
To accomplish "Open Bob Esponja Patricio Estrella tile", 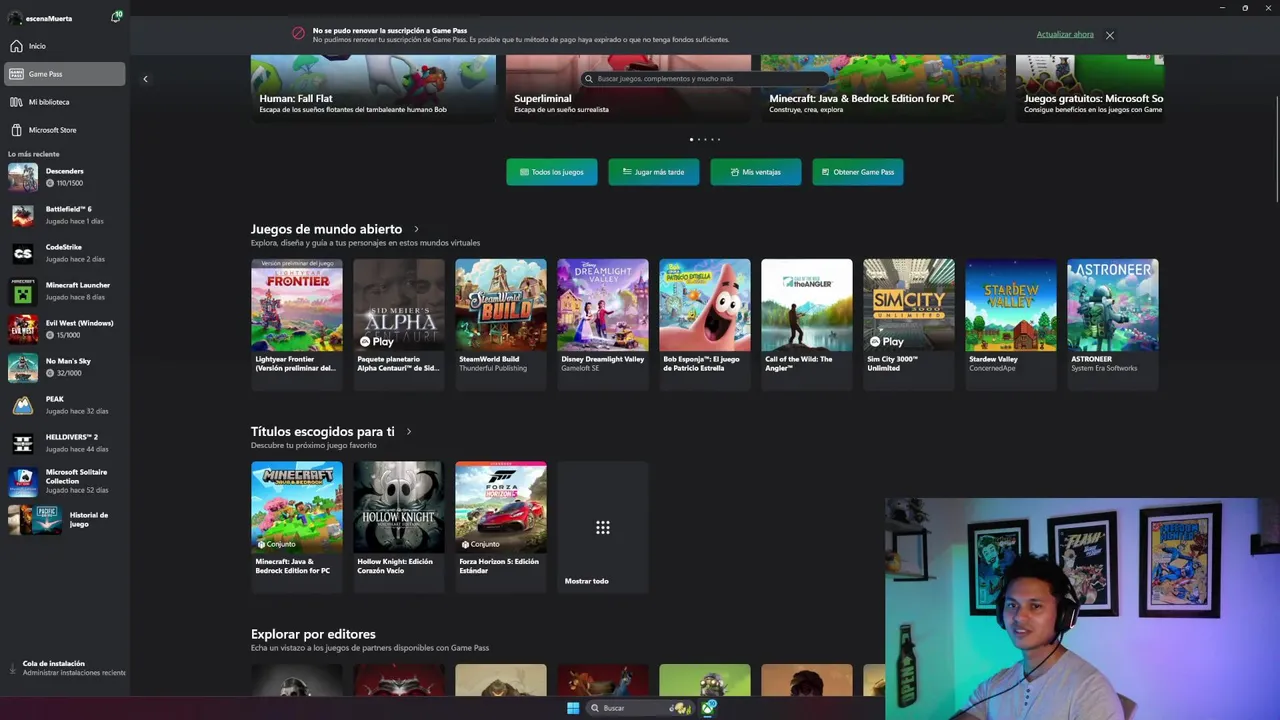I will click(x=705, y=324).
